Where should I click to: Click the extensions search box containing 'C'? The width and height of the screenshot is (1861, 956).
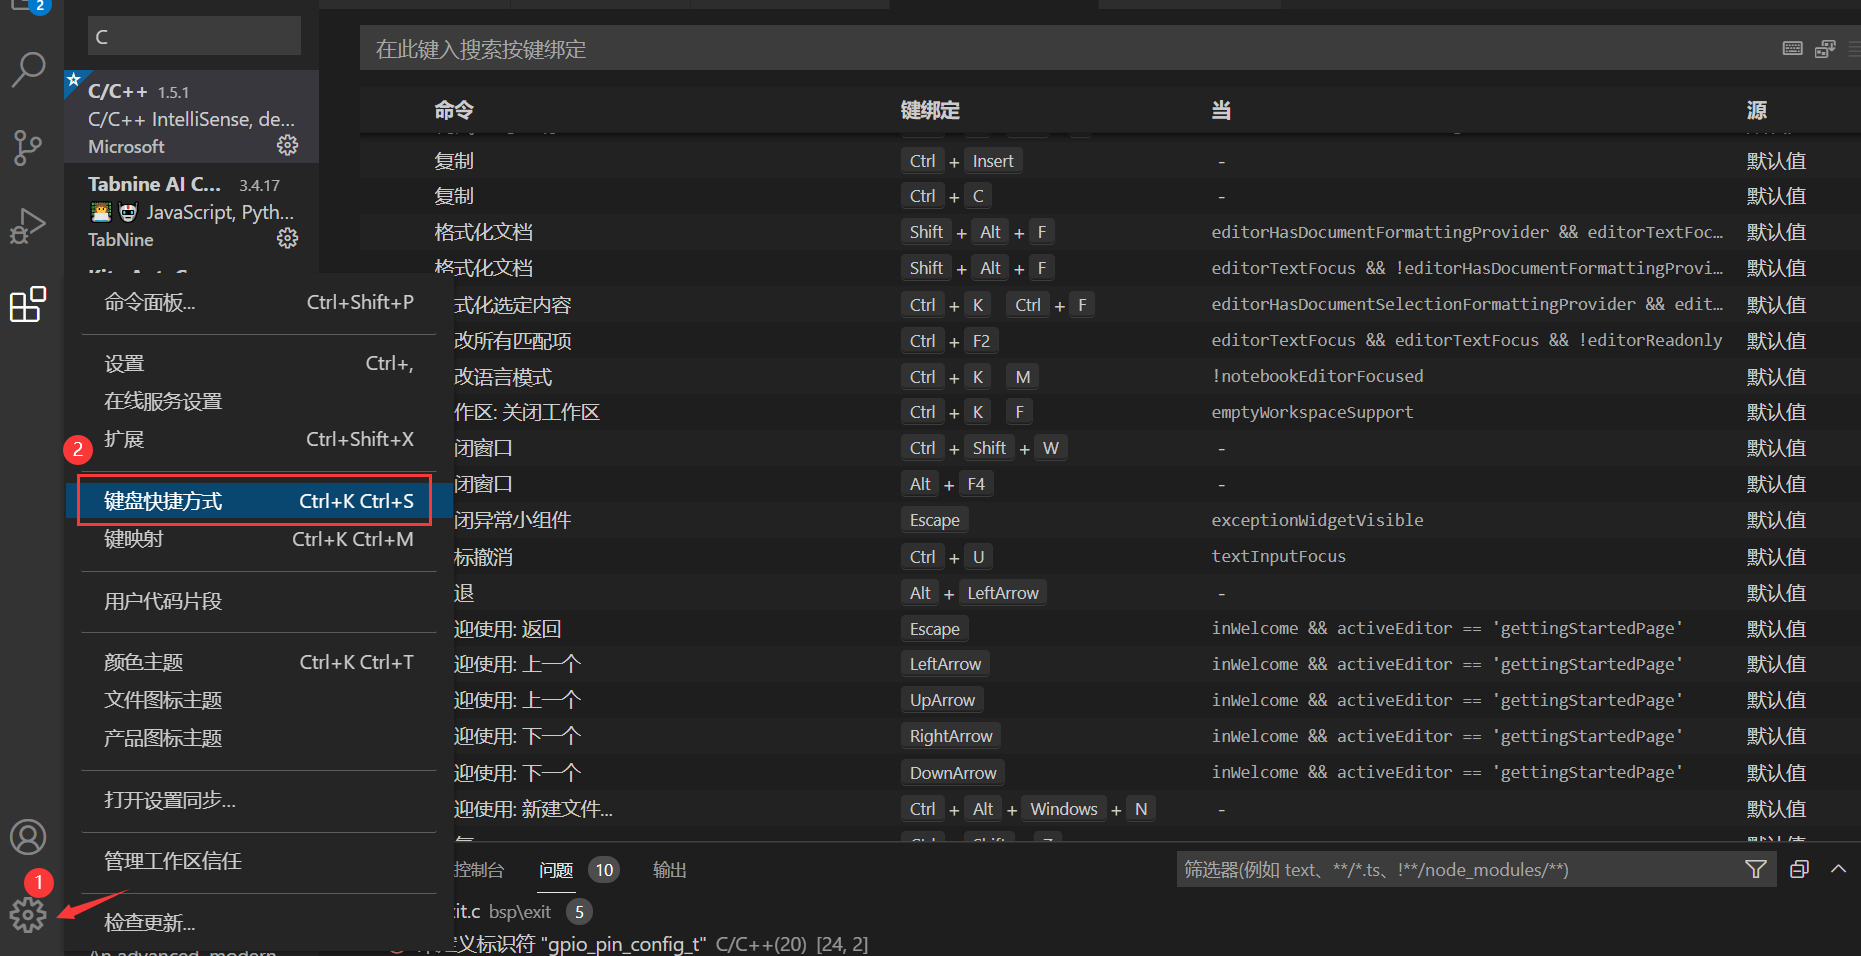tap(194, 36)
